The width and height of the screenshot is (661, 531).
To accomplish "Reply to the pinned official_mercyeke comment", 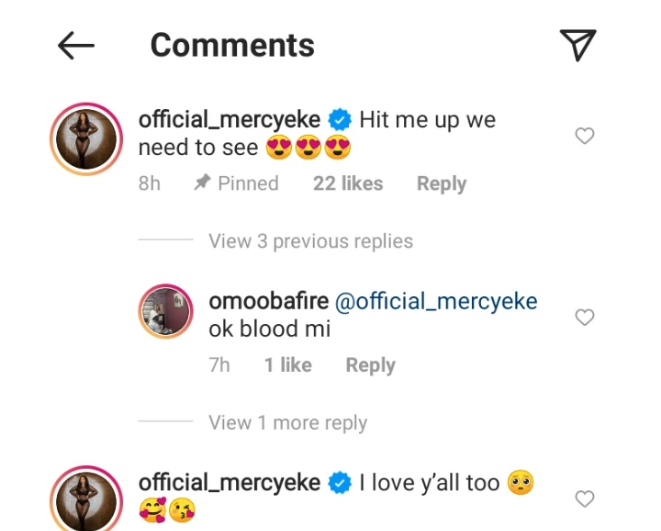I will tap(441, 184).
